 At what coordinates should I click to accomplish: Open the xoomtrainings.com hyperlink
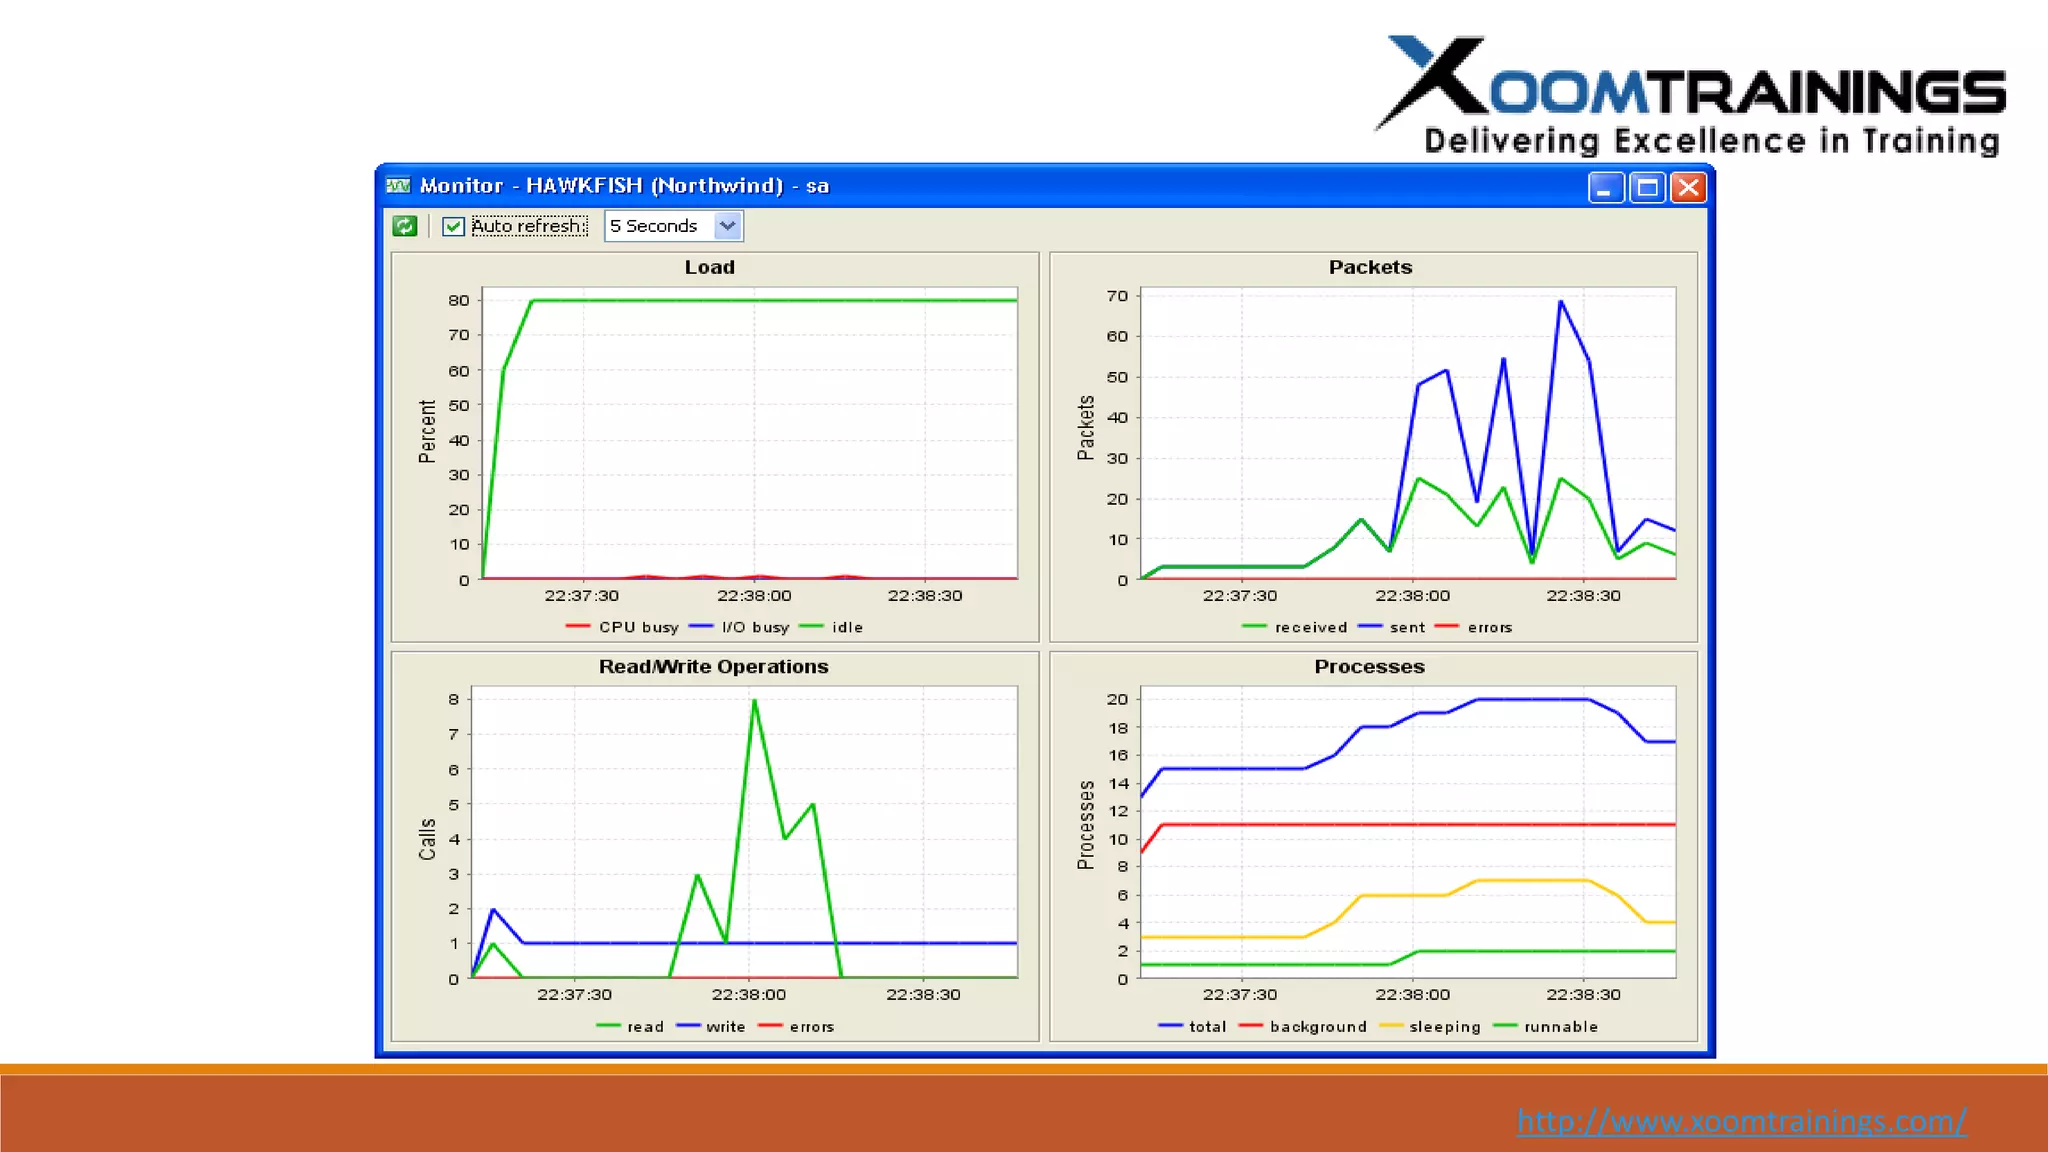(1741, 1121)
